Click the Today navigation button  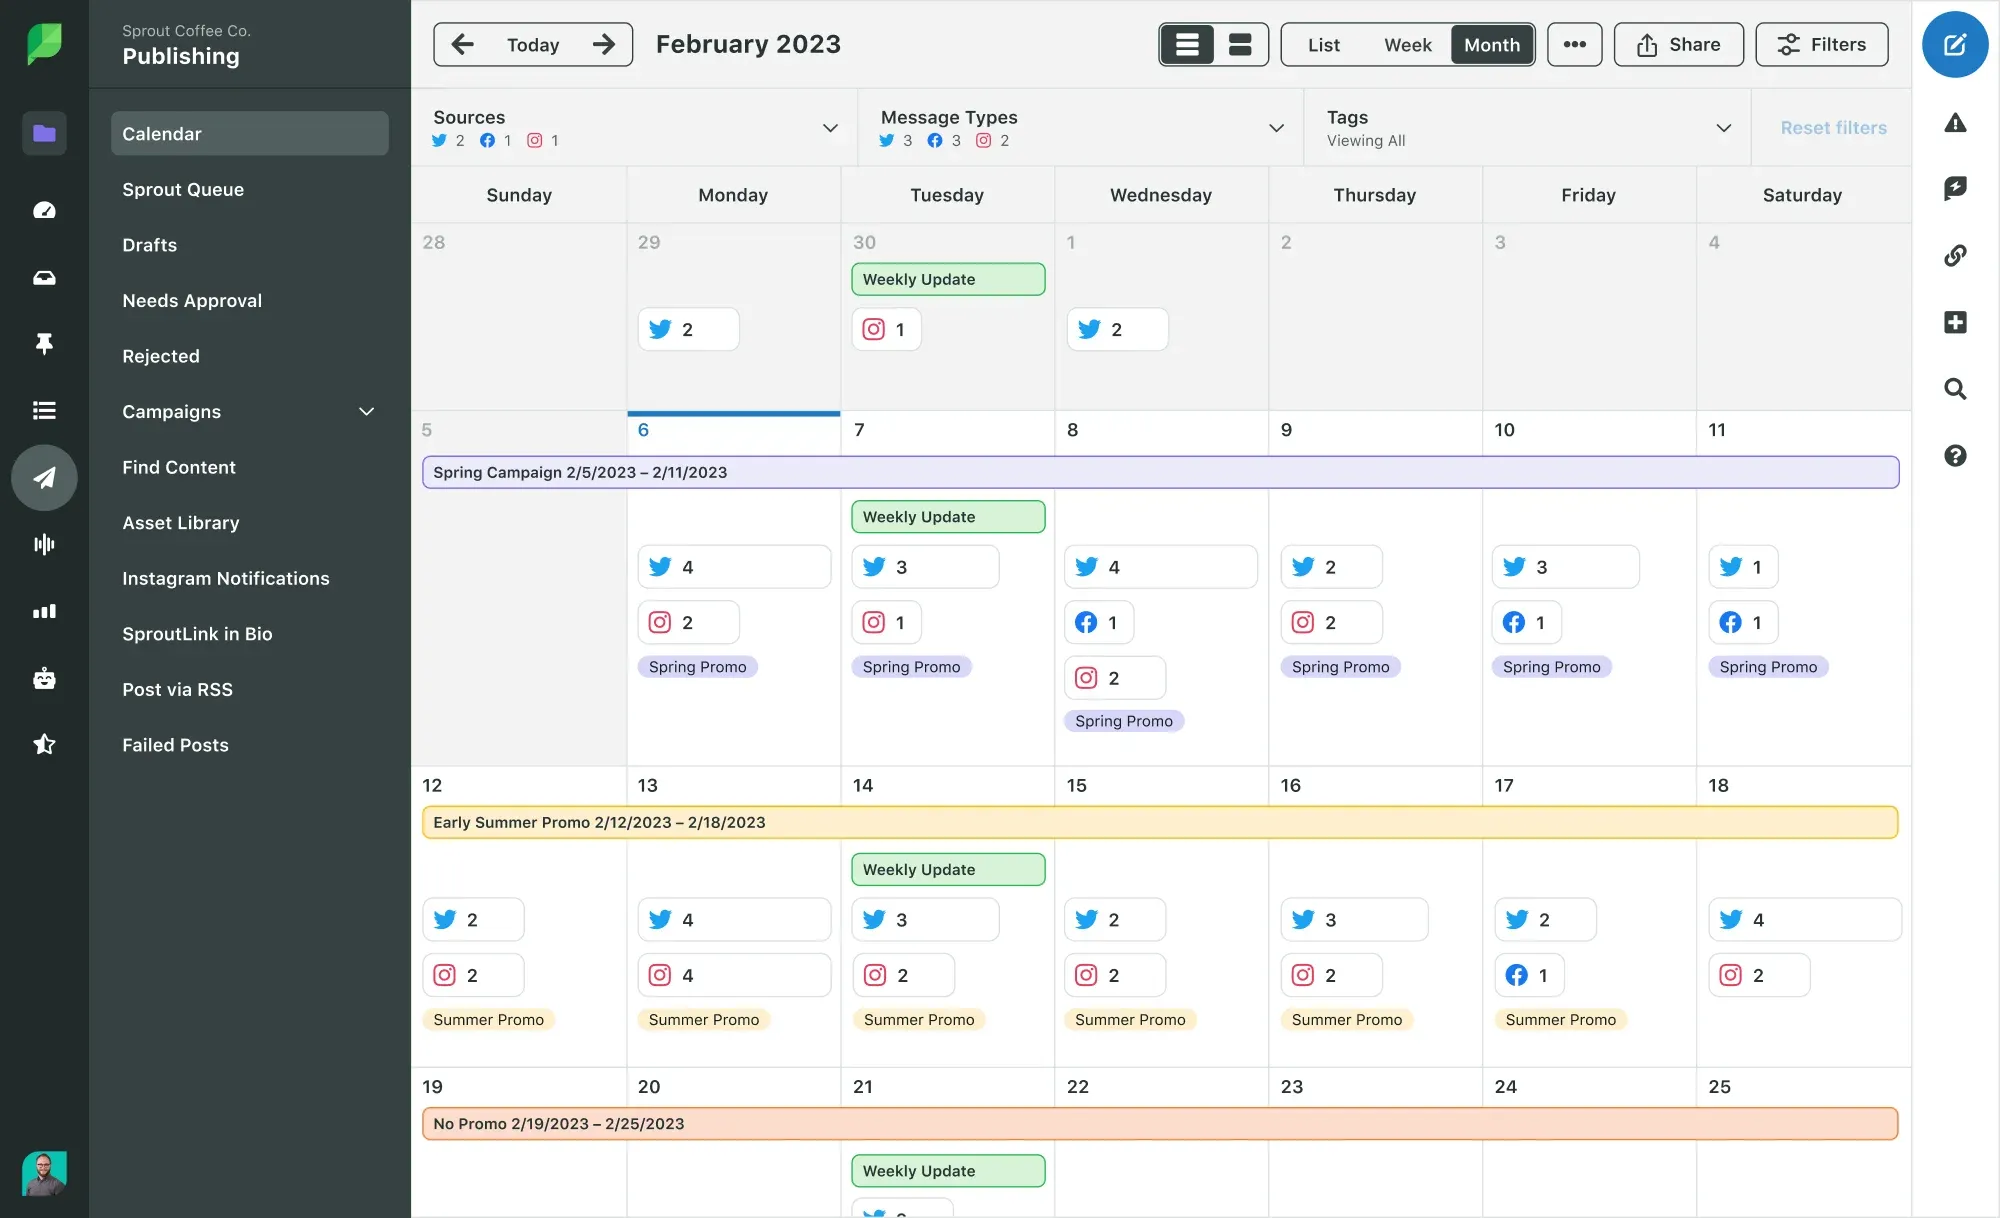[x=533, y=43]
